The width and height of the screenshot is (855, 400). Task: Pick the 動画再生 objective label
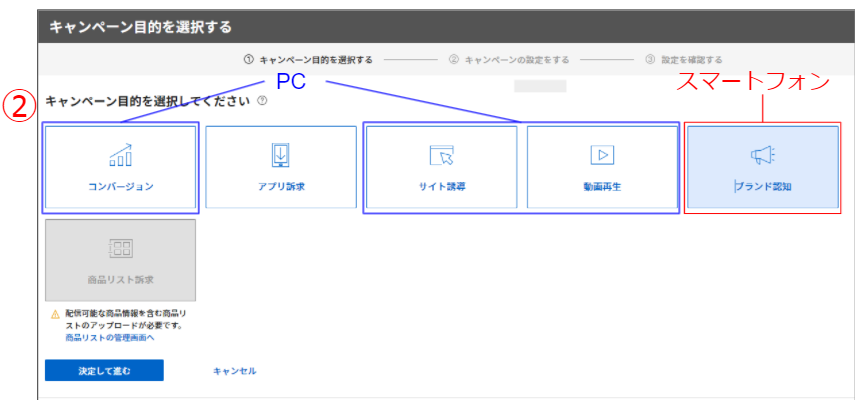tap(601, 187)
